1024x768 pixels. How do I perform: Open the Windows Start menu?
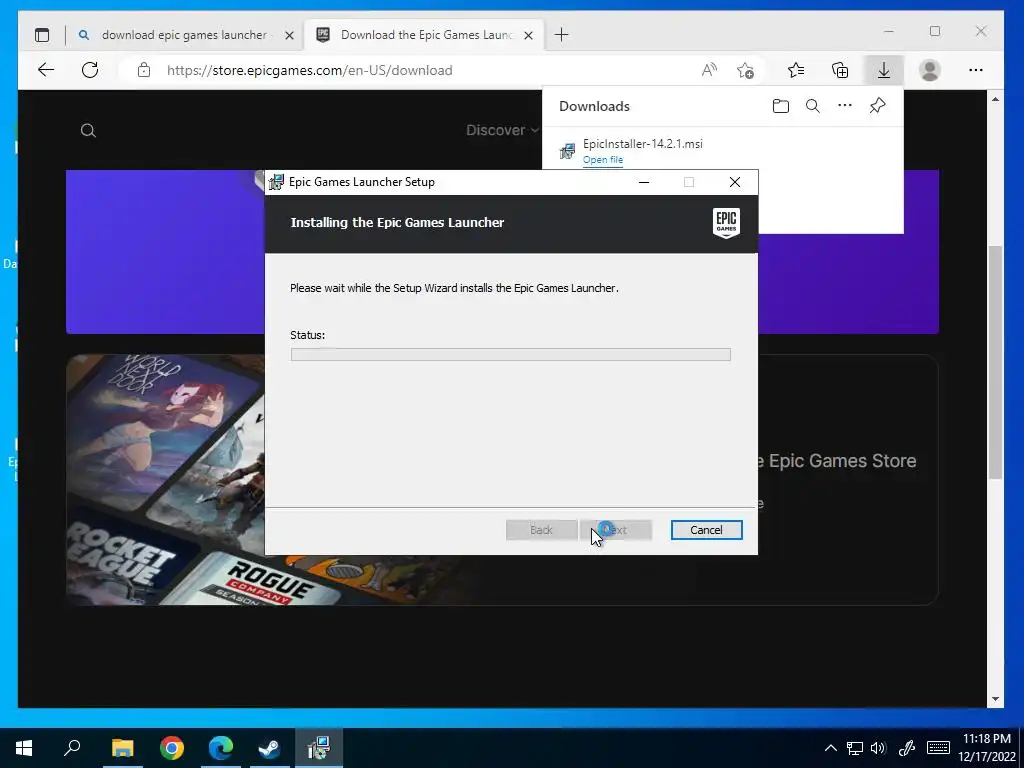coord(24,748)
